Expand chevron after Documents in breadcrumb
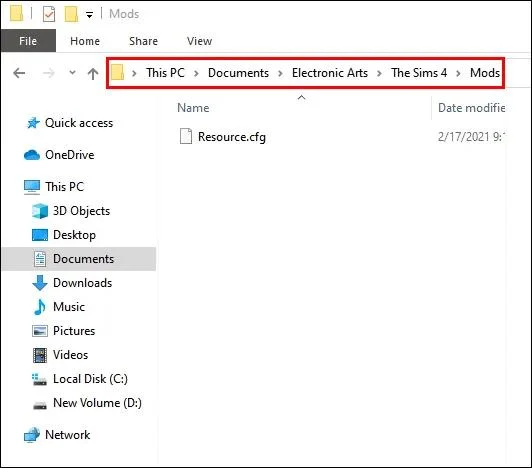The image size is (532, 468). (x=280, y=73)
